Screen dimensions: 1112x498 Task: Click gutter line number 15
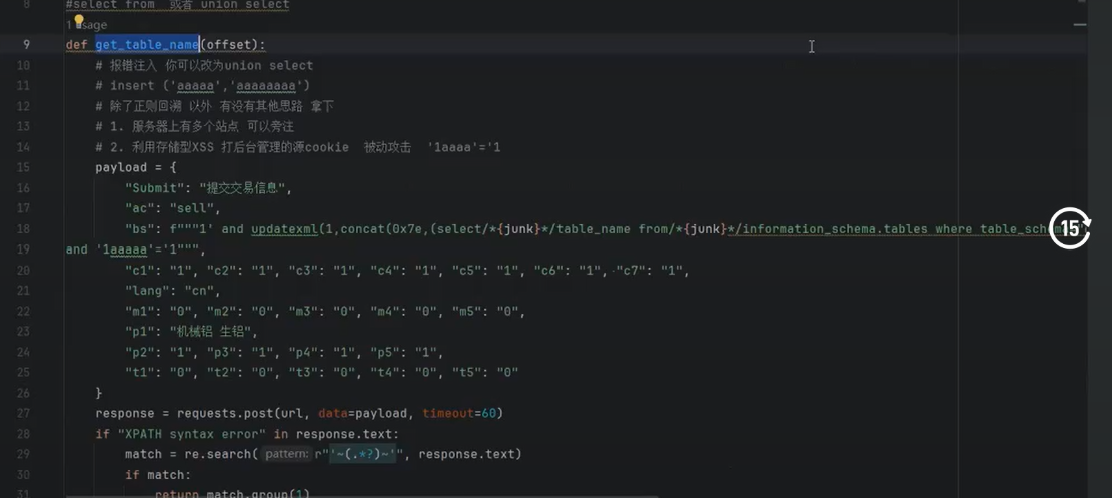tap(23, 167)
